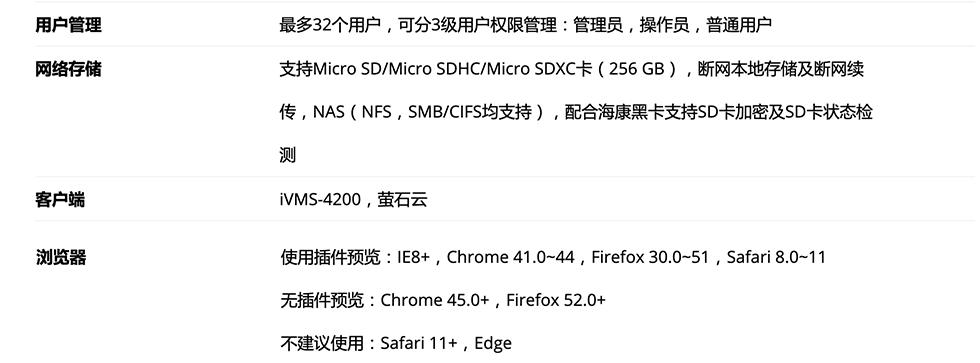
Task: Click the 客户端 row label
Action: 60,200
